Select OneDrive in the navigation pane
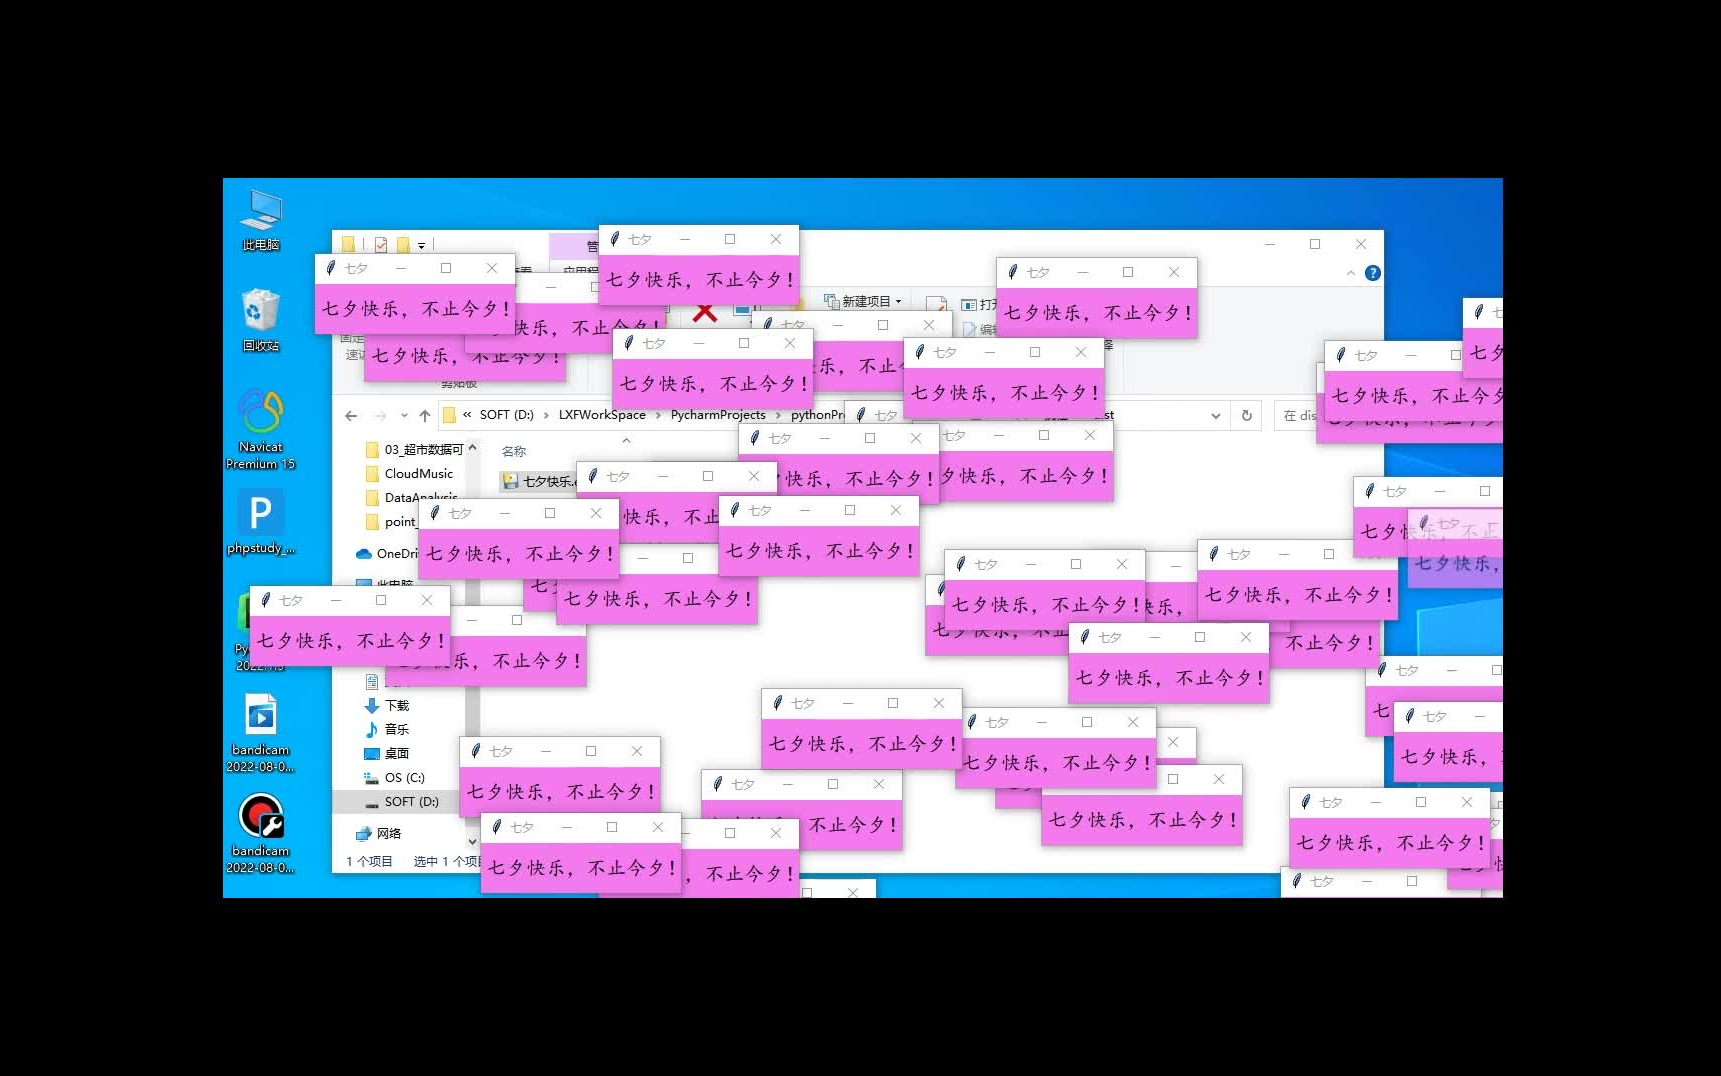The width and height of the screenshot is (1721, 1076). pyautogui.click(x=388, y=554)
